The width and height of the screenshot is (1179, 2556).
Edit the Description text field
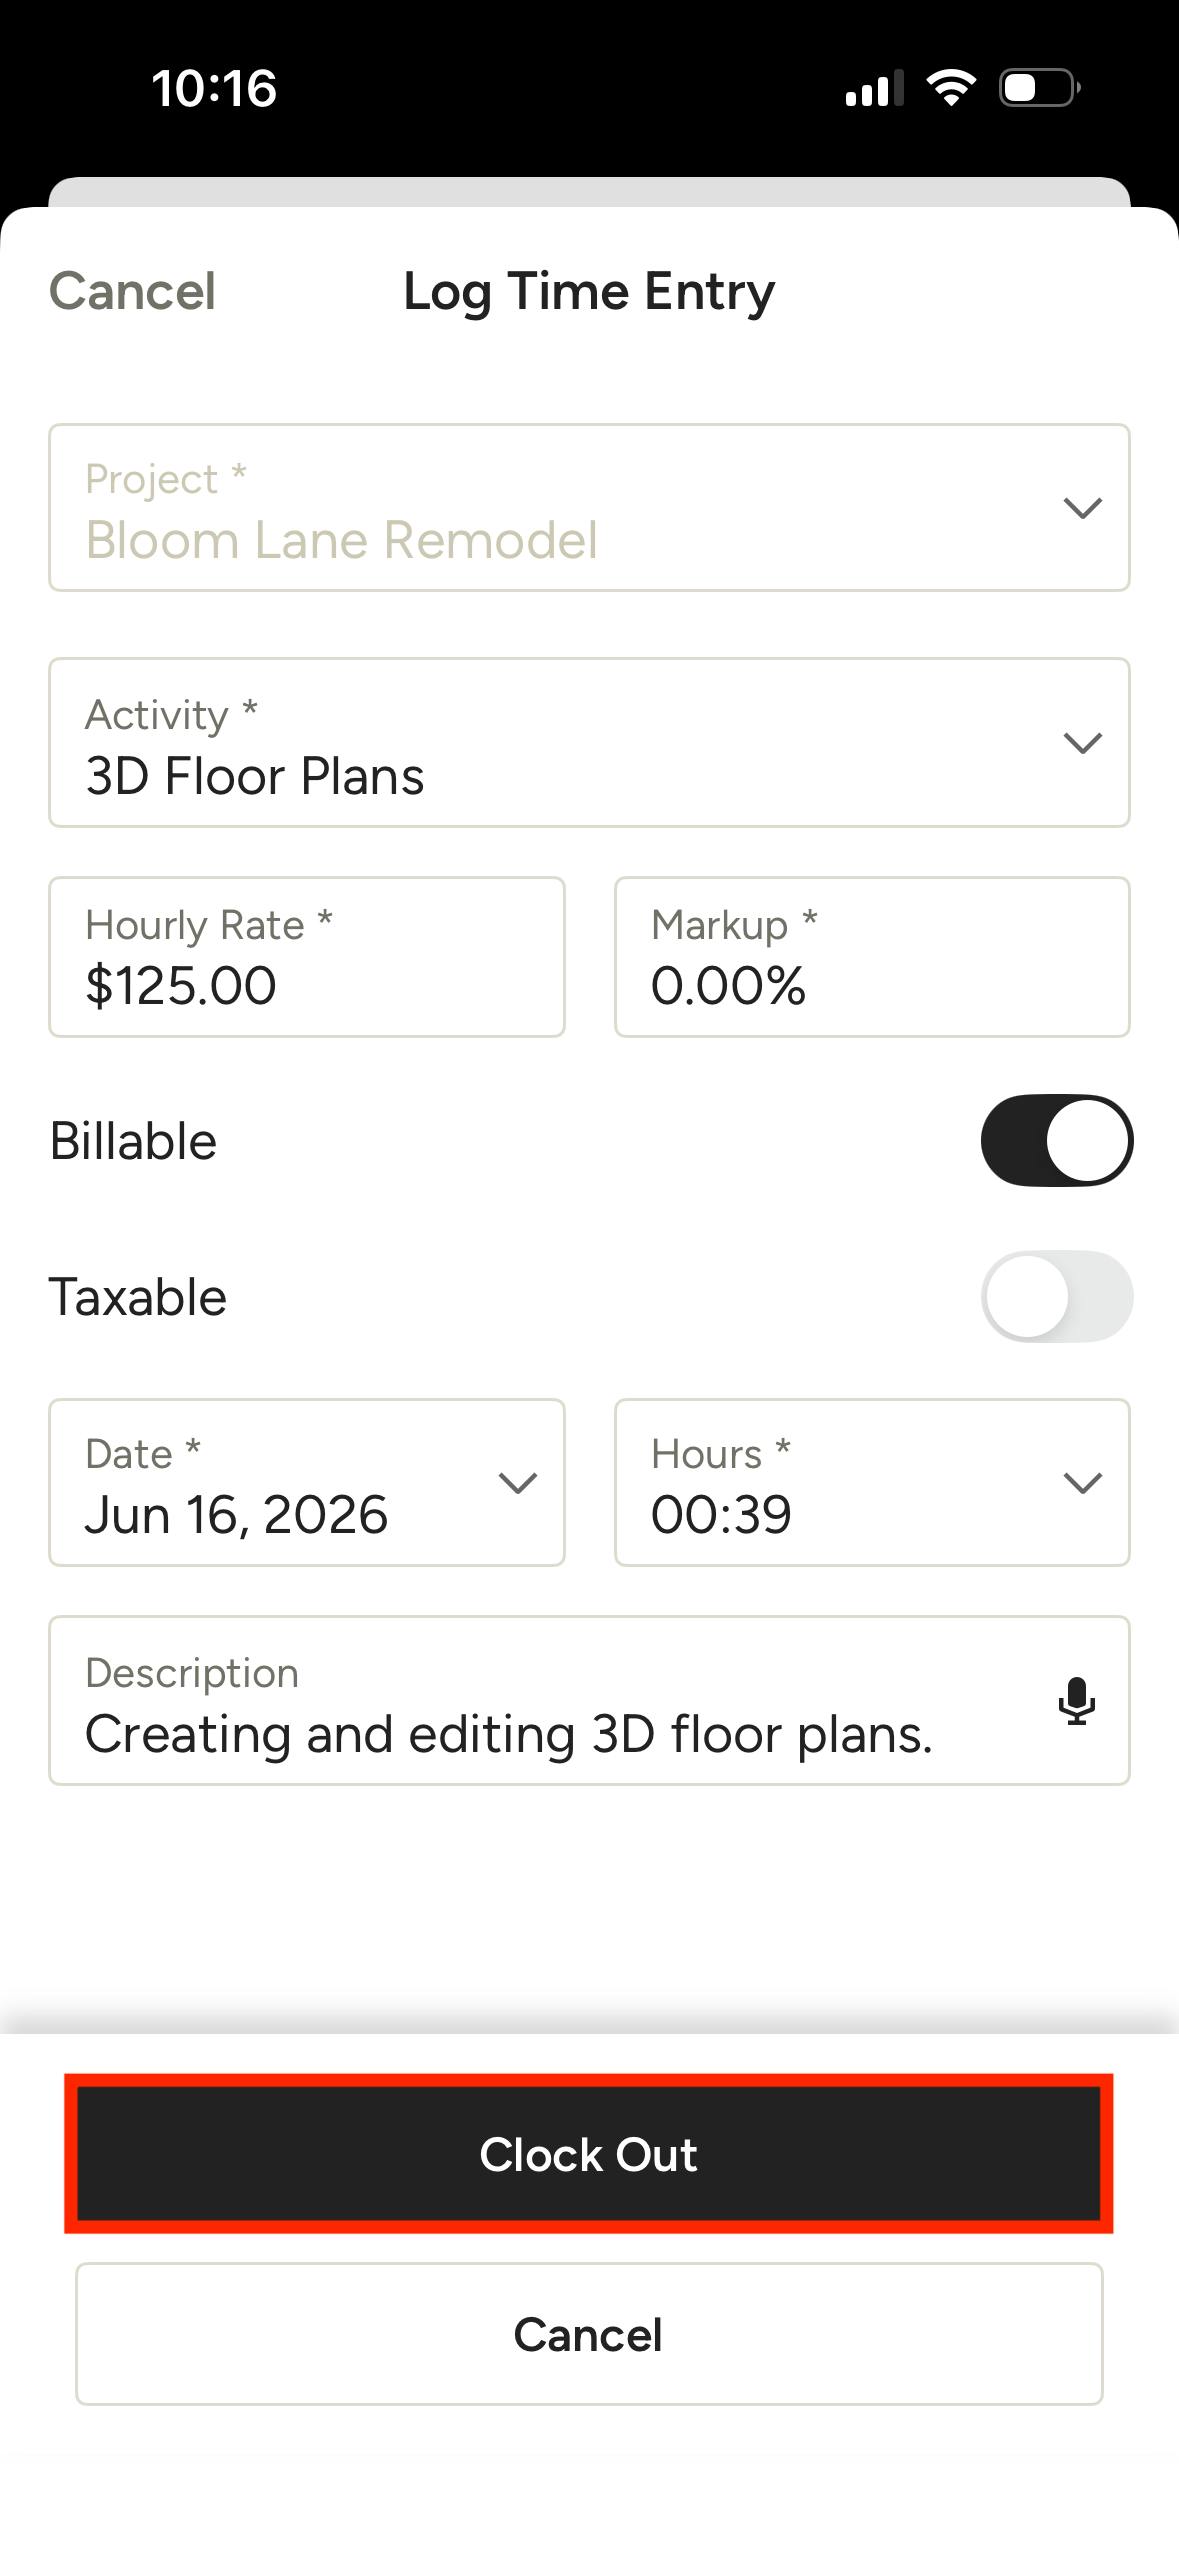click(589, 1701)
